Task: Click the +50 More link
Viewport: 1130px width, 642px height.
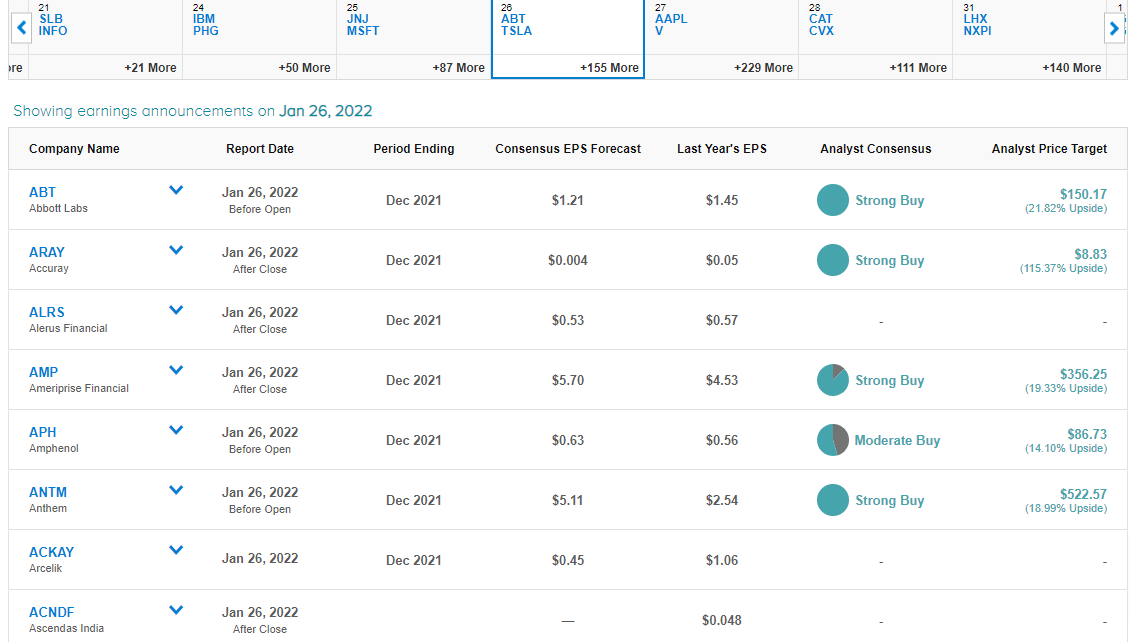Action: tap(304, 68)
